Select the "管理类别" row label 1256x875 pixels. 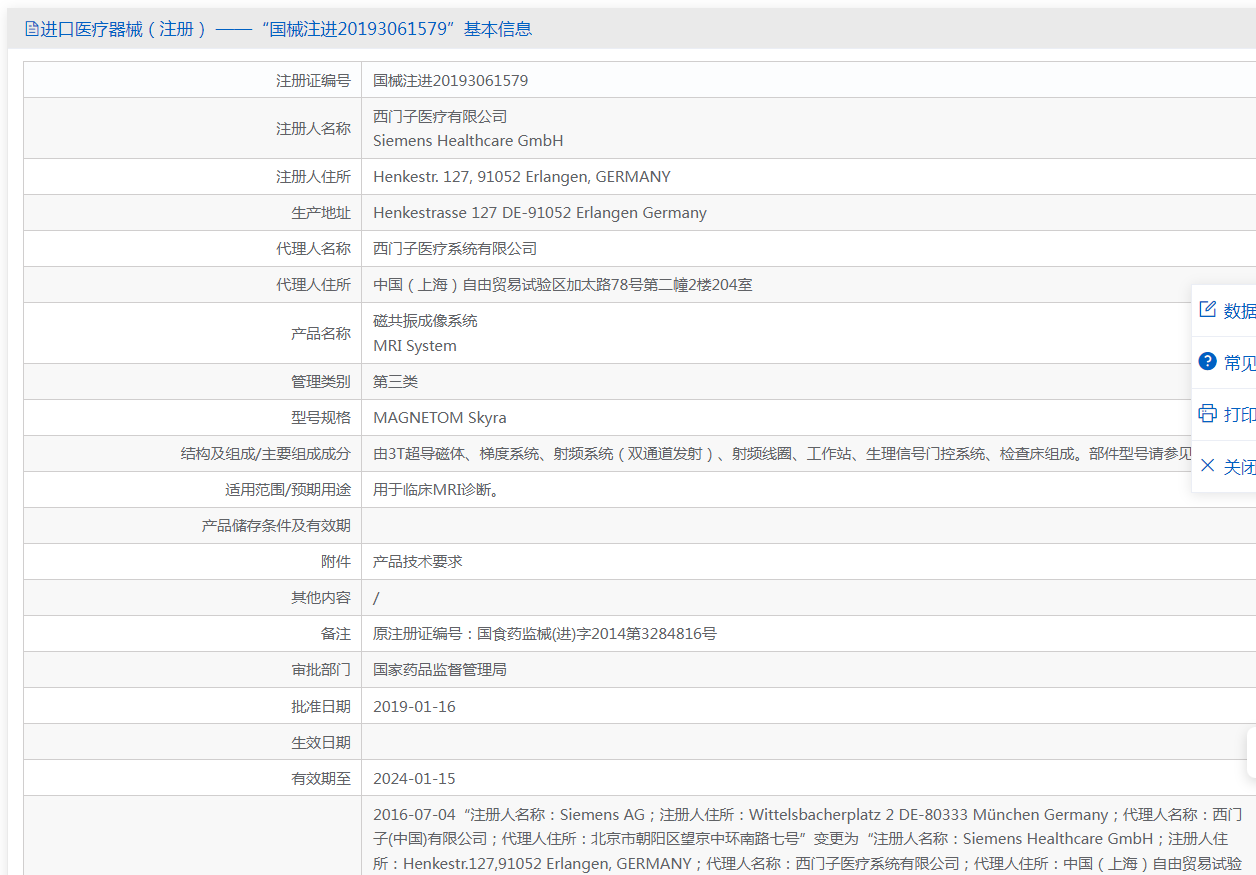(321, 381)
